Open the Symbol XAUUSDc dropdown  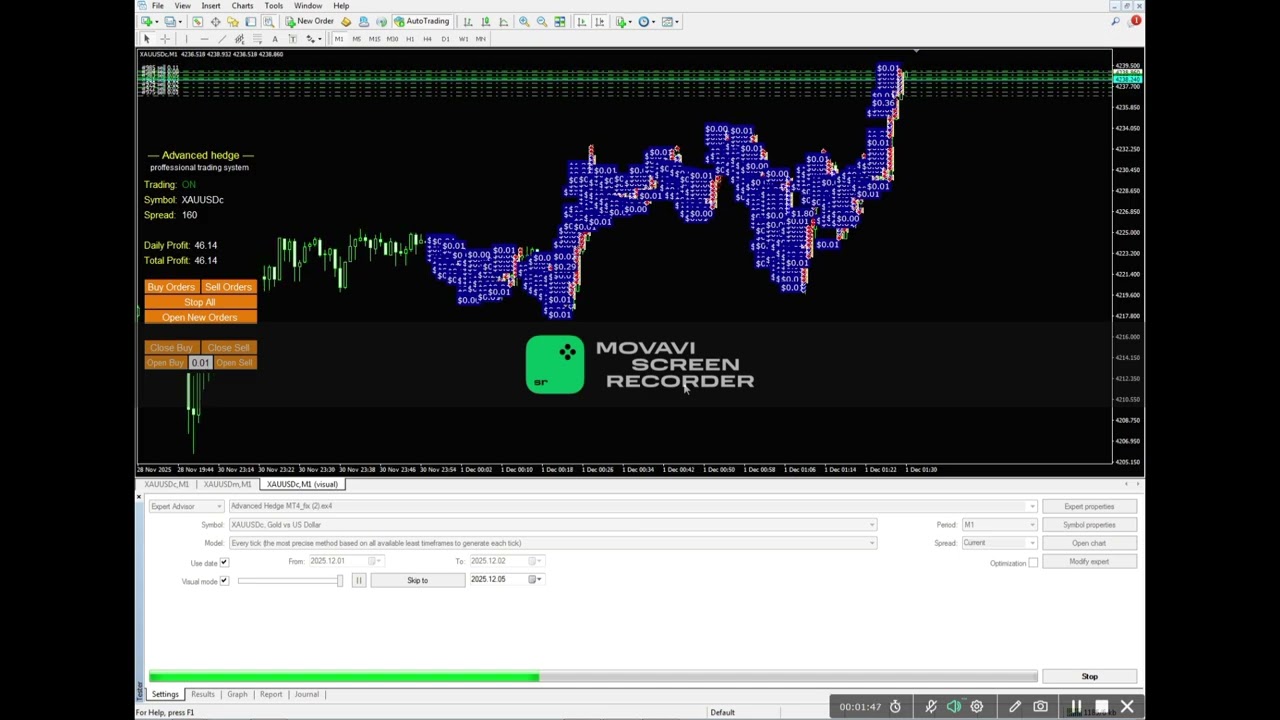(872, 525)
